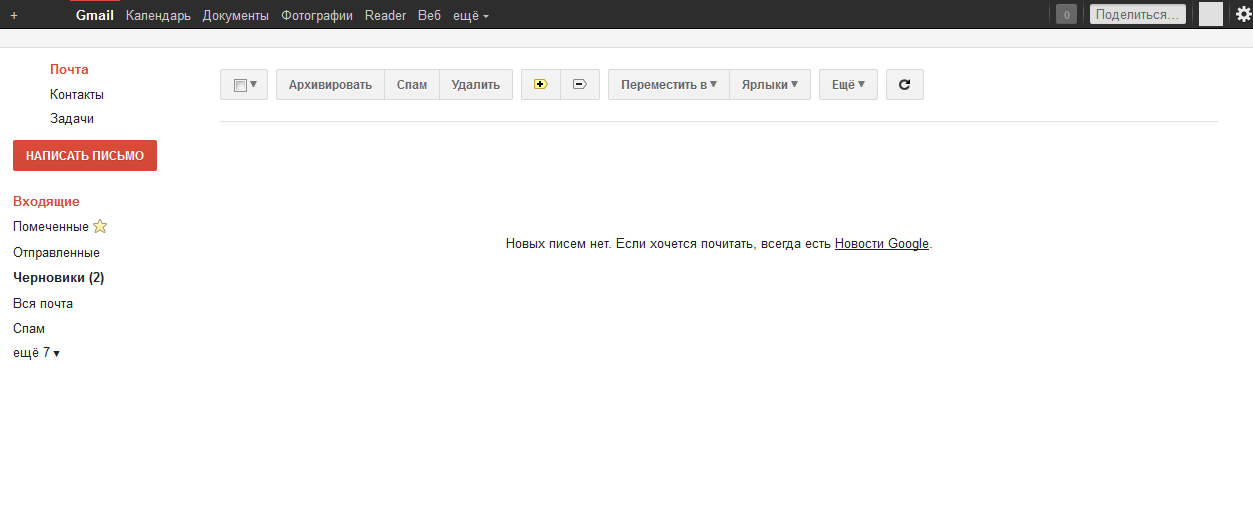Click the Спам toolbar button
The height and width of the screenshot is (507, 1253).
click(412, 85)
